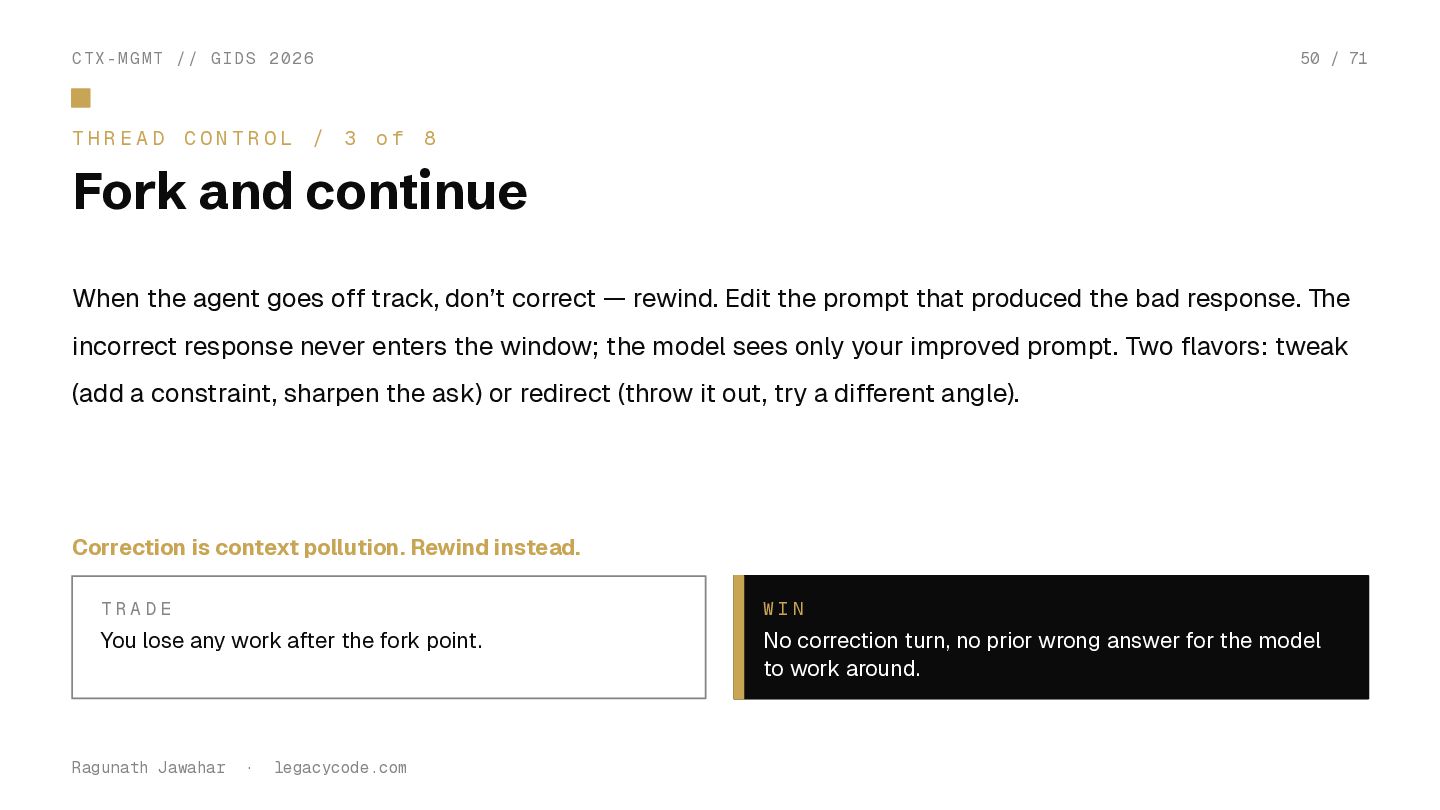Click the legacycode.com link in the footer
The width and height of the screenshot is (1440, 810).
click(x=340, y=768)
